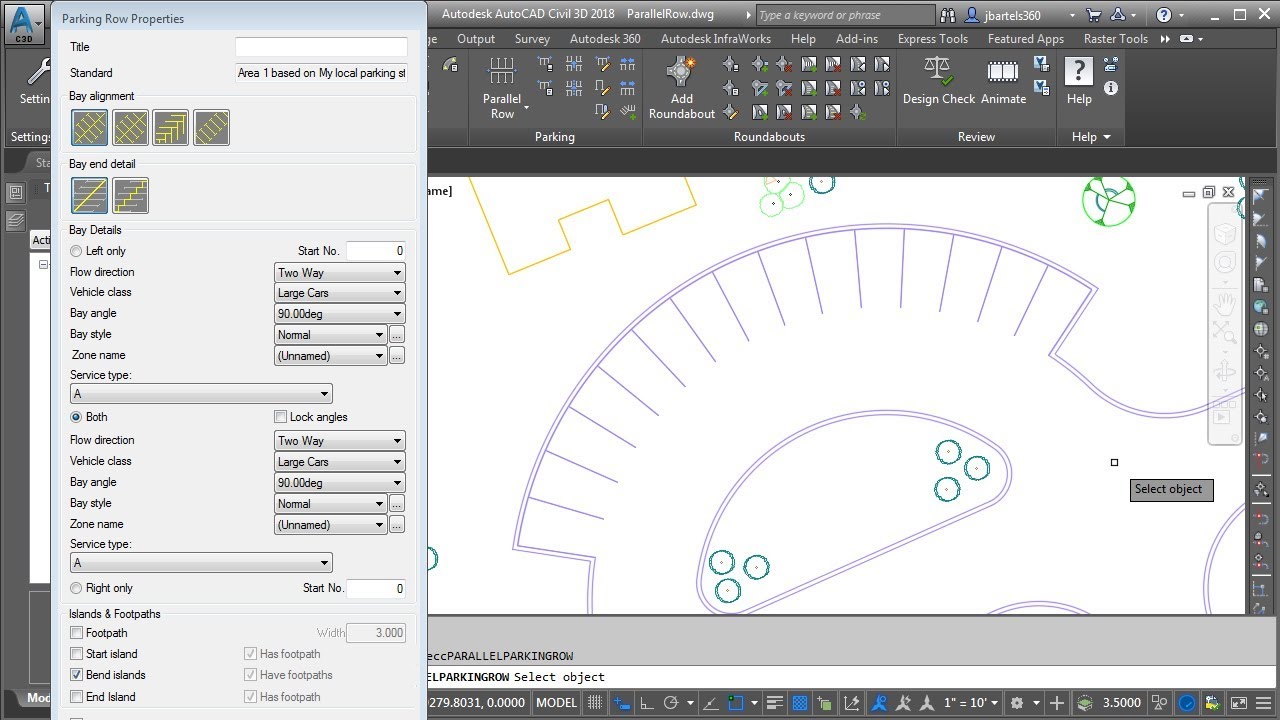Enable the Lock angles checkbox
The width and height of the screenshot is (1280, 720).
(281, 417)
